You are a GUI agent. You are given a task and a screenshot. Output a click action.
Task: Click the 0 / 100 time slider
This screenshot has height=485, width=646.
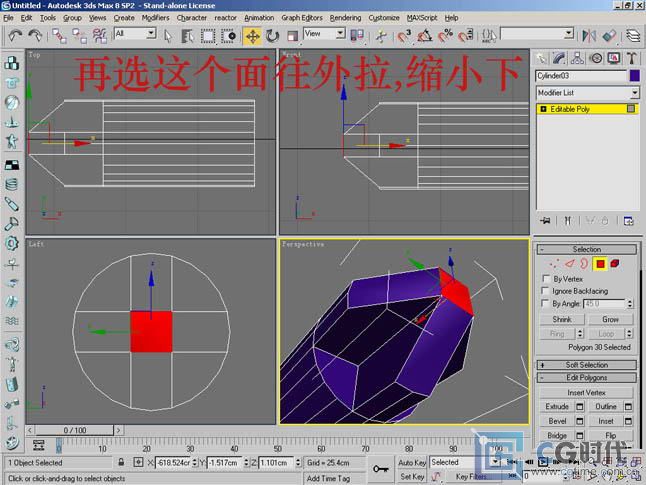coord(75,430)
